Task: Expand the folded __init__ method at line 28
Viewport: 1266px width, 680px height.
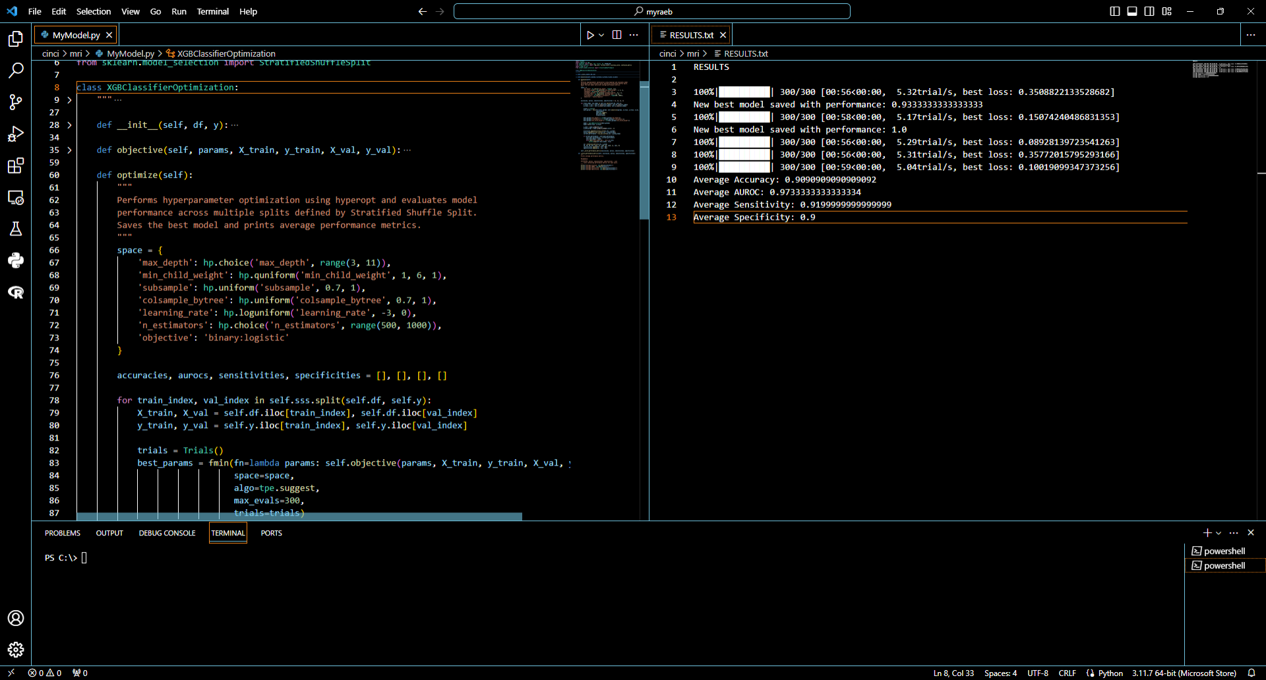Action: (69, 125)
